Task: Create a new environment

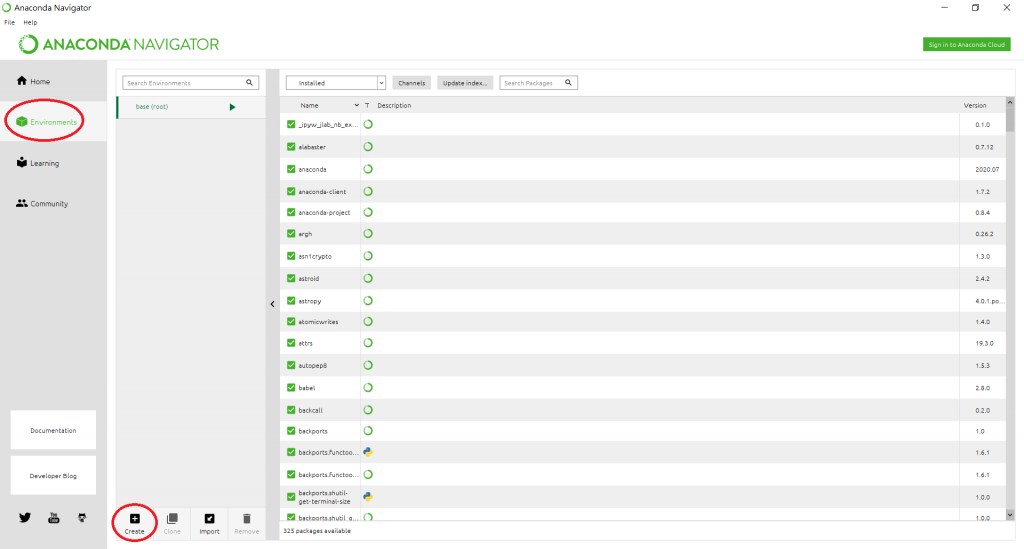Action: coord(135,524)
